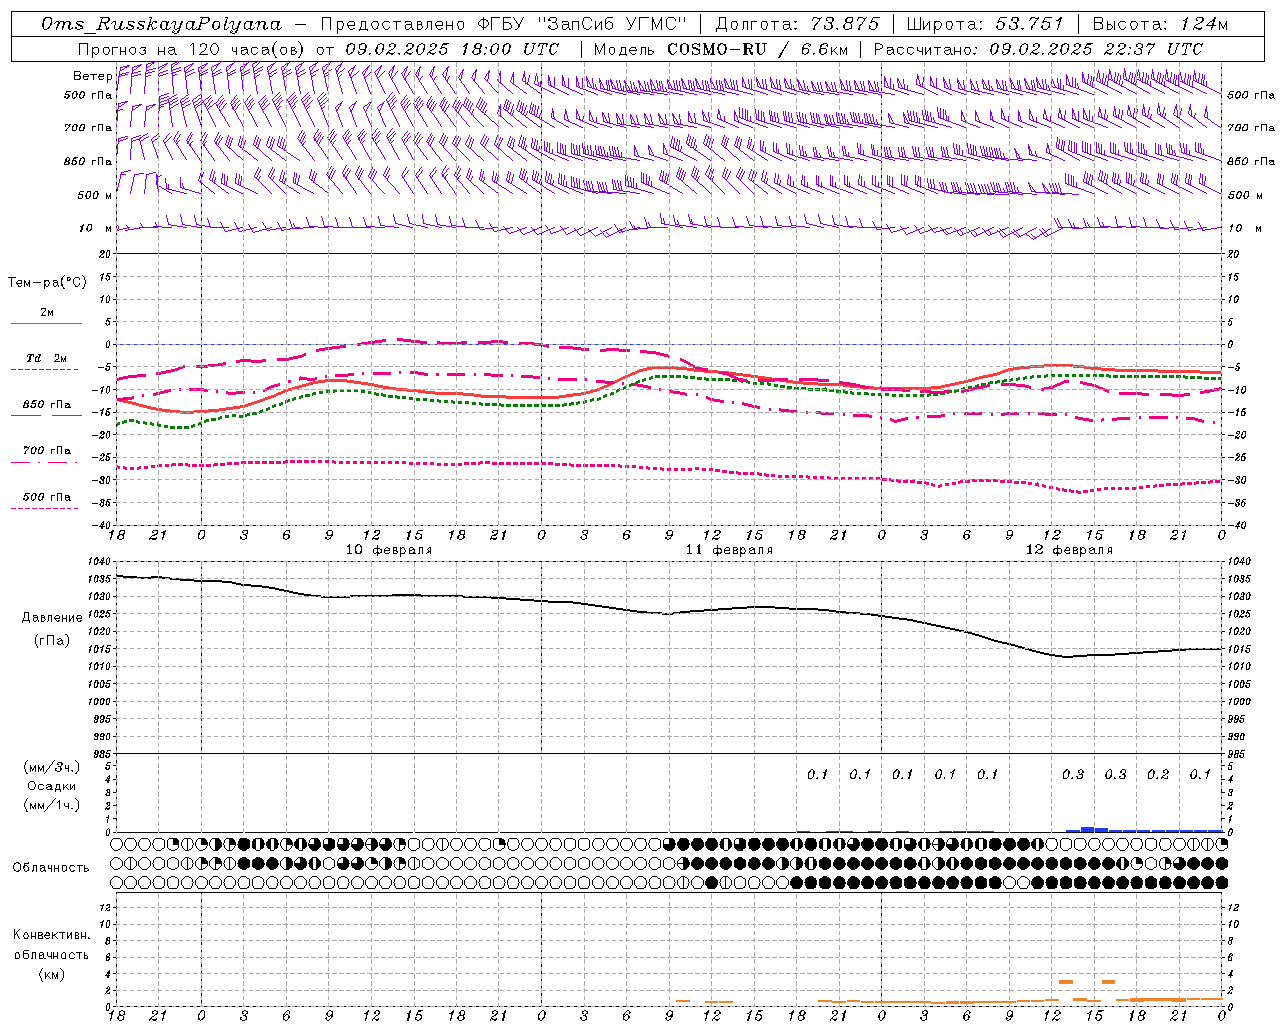Click the elevation text Высота: 124м

click(1160, 24)
